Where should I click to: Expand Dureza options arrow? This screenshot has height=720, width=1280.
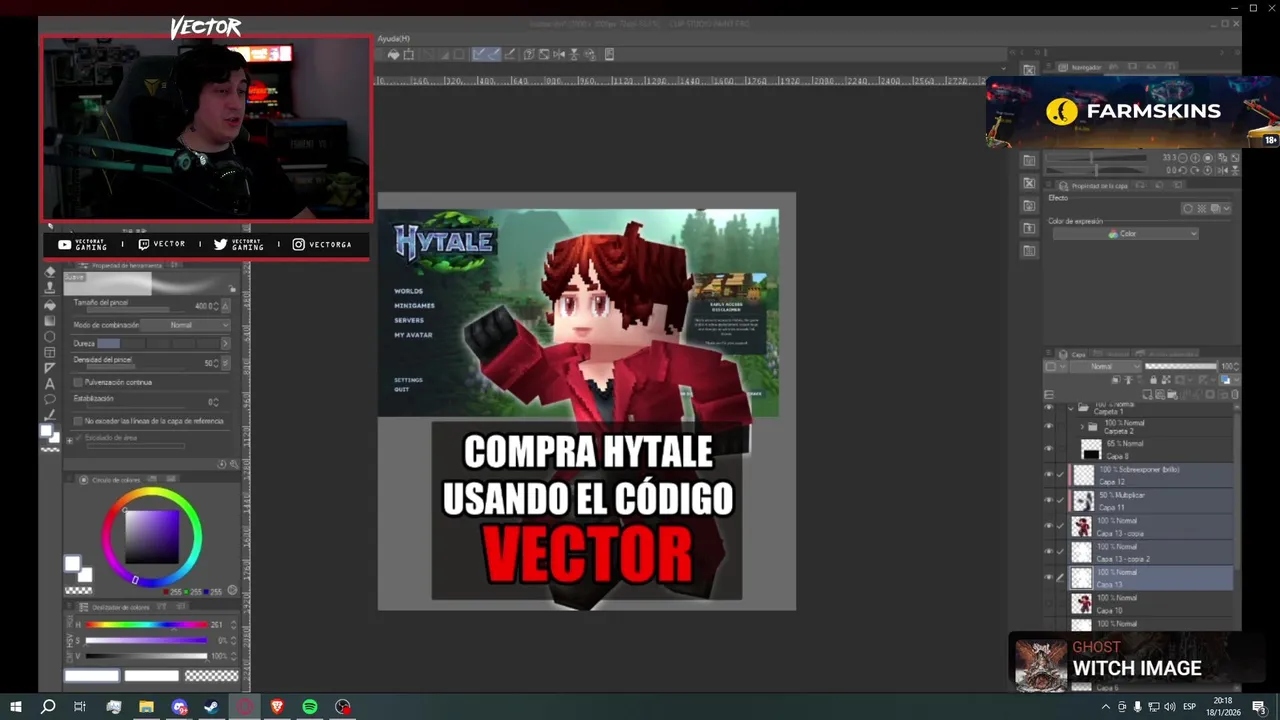point(225,344)
